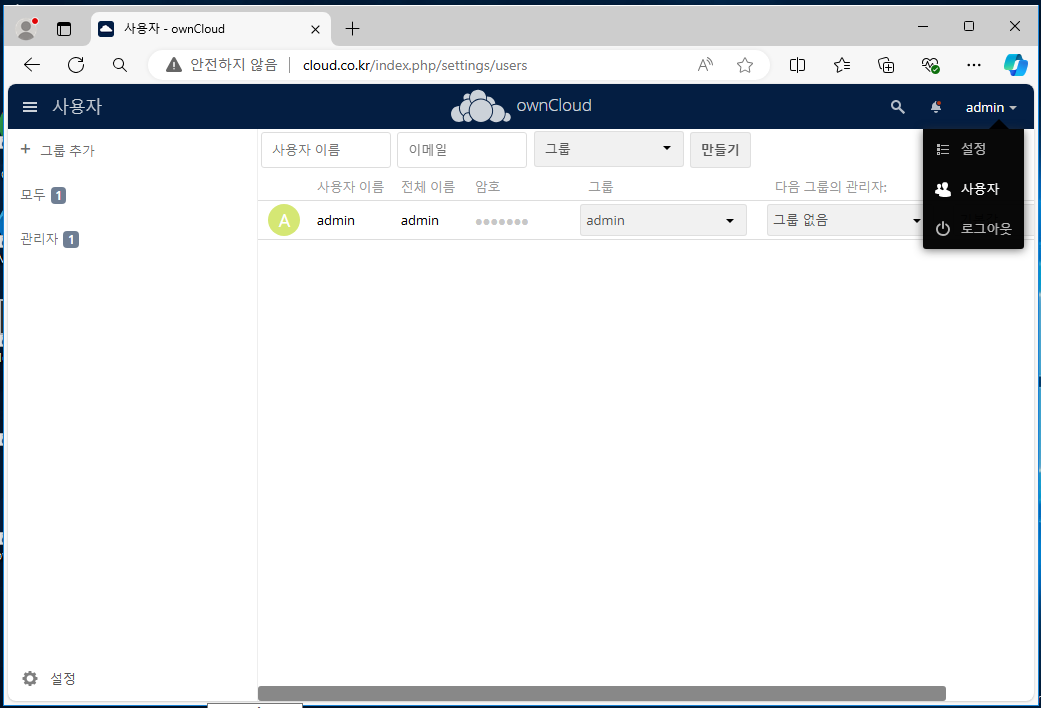
Task: Open the ownCloud search magnifier
Action: click(898, 107)
